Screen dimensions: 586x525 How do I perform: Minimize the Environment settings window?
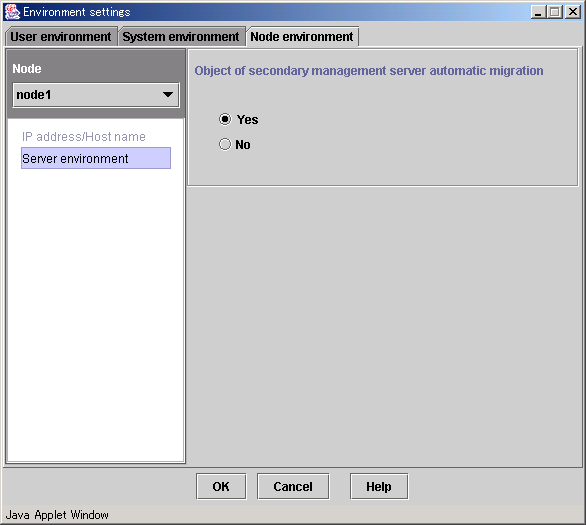tap(538, 12)
